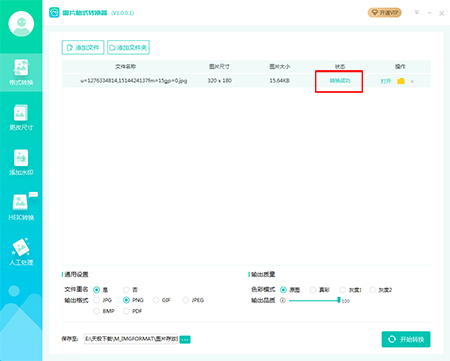Choose PNG output format
Image resolution: width=450 pixels, height=361 pixels.
[x=126, y=300]
